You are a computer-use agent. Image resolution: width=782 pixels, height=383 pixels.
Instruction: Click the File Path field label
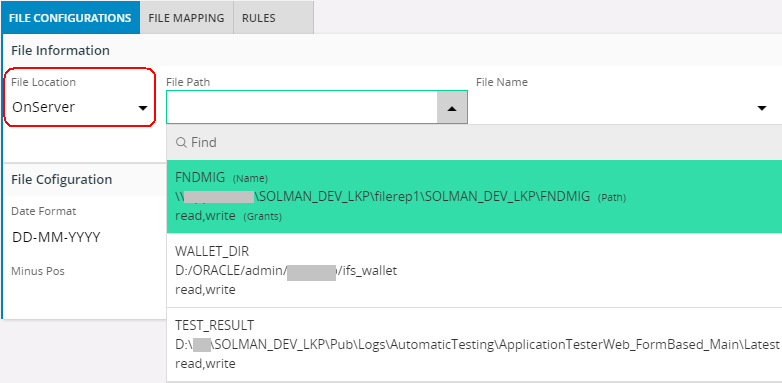point(188,82)
